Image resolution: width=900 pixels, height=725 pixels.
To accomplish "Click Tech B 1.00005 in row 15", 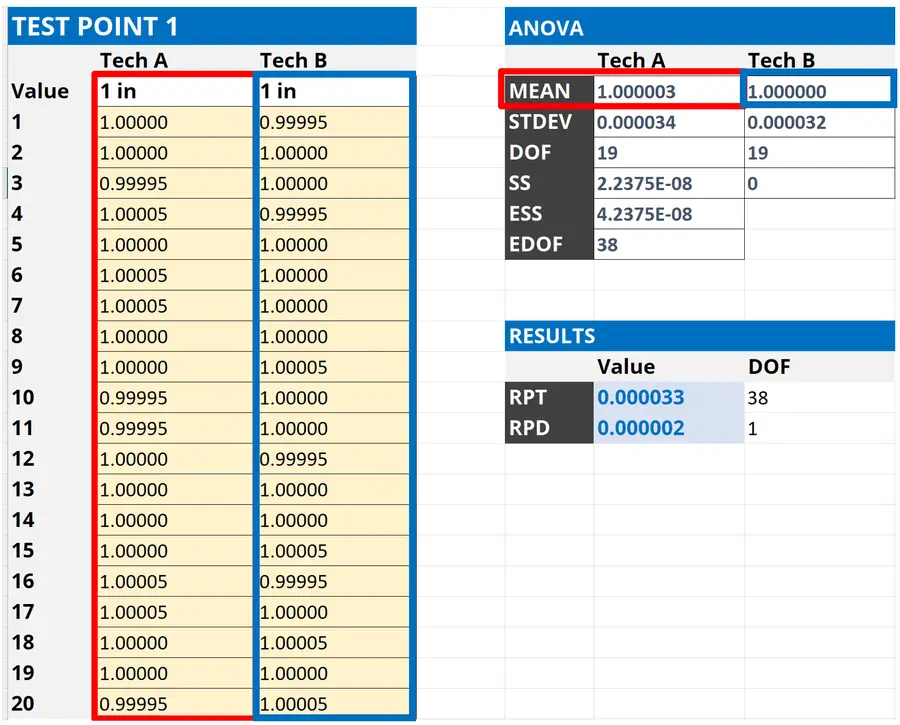I will click(x=334, y=550).
